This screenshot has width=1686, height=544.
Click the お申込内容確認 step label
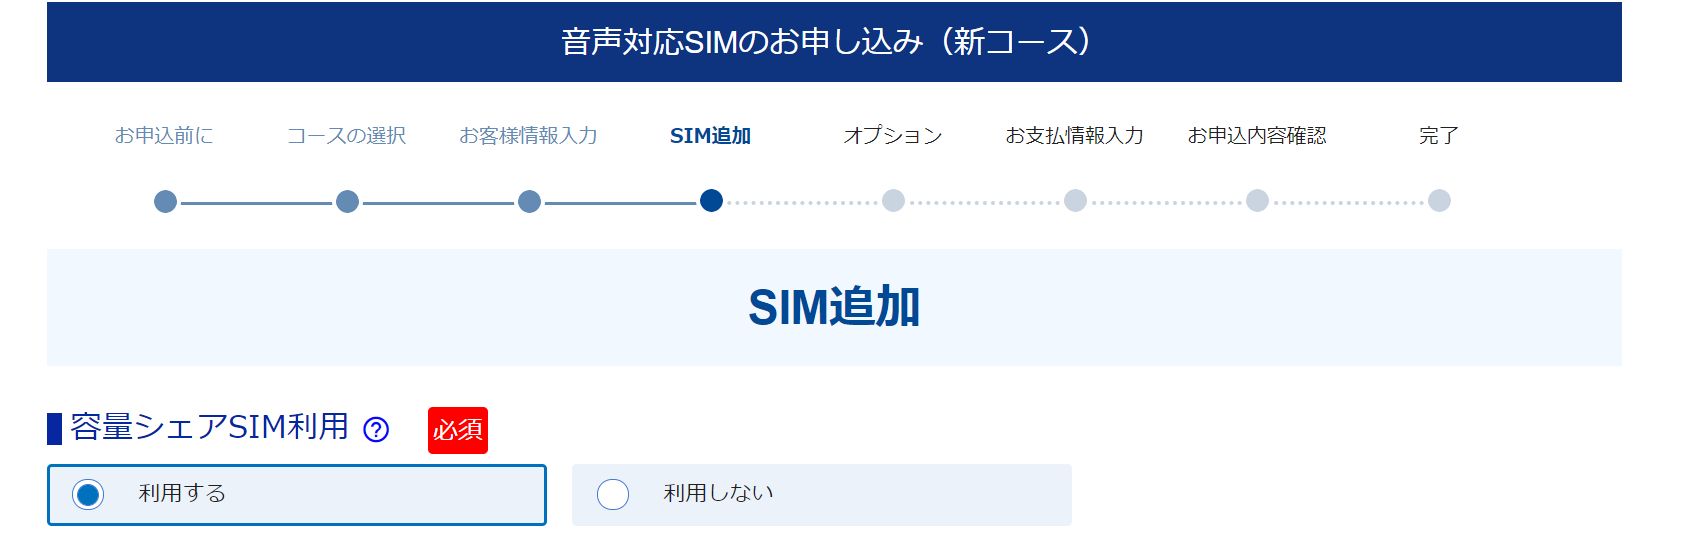[x=1257, y=135]
